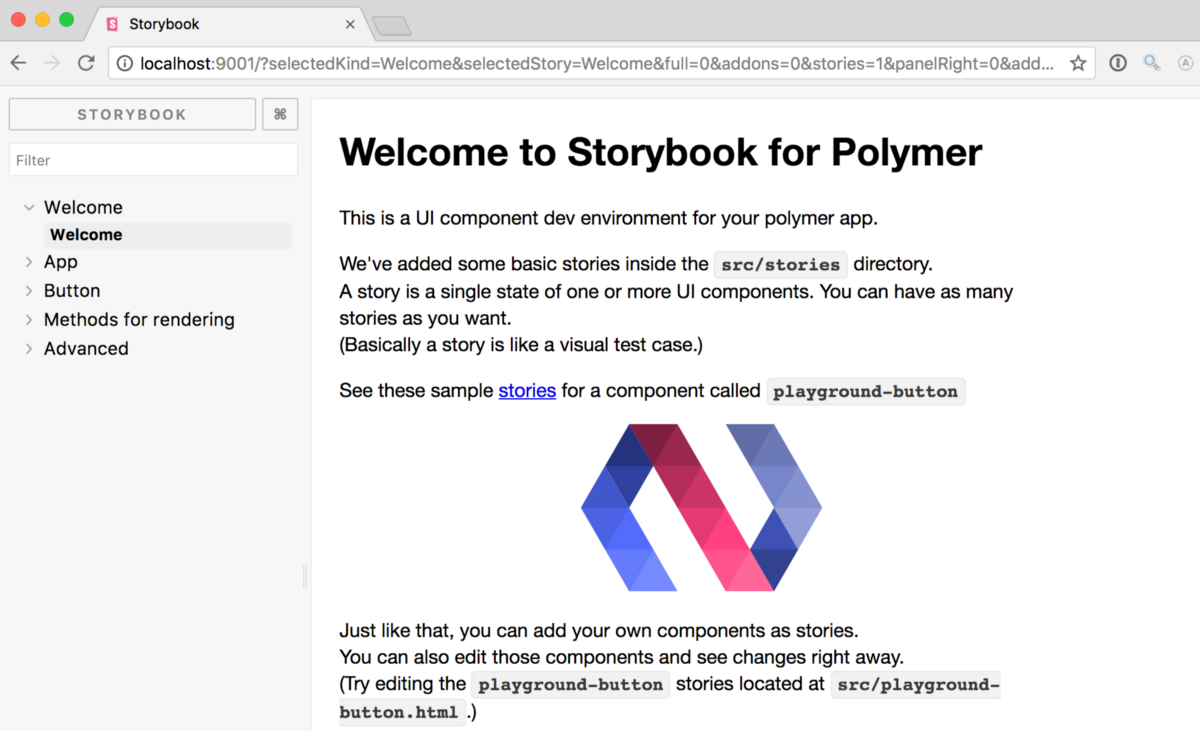Open the keyboard shortcuts command button
The width and height of the screenshot is (1200, 731).
280,114
